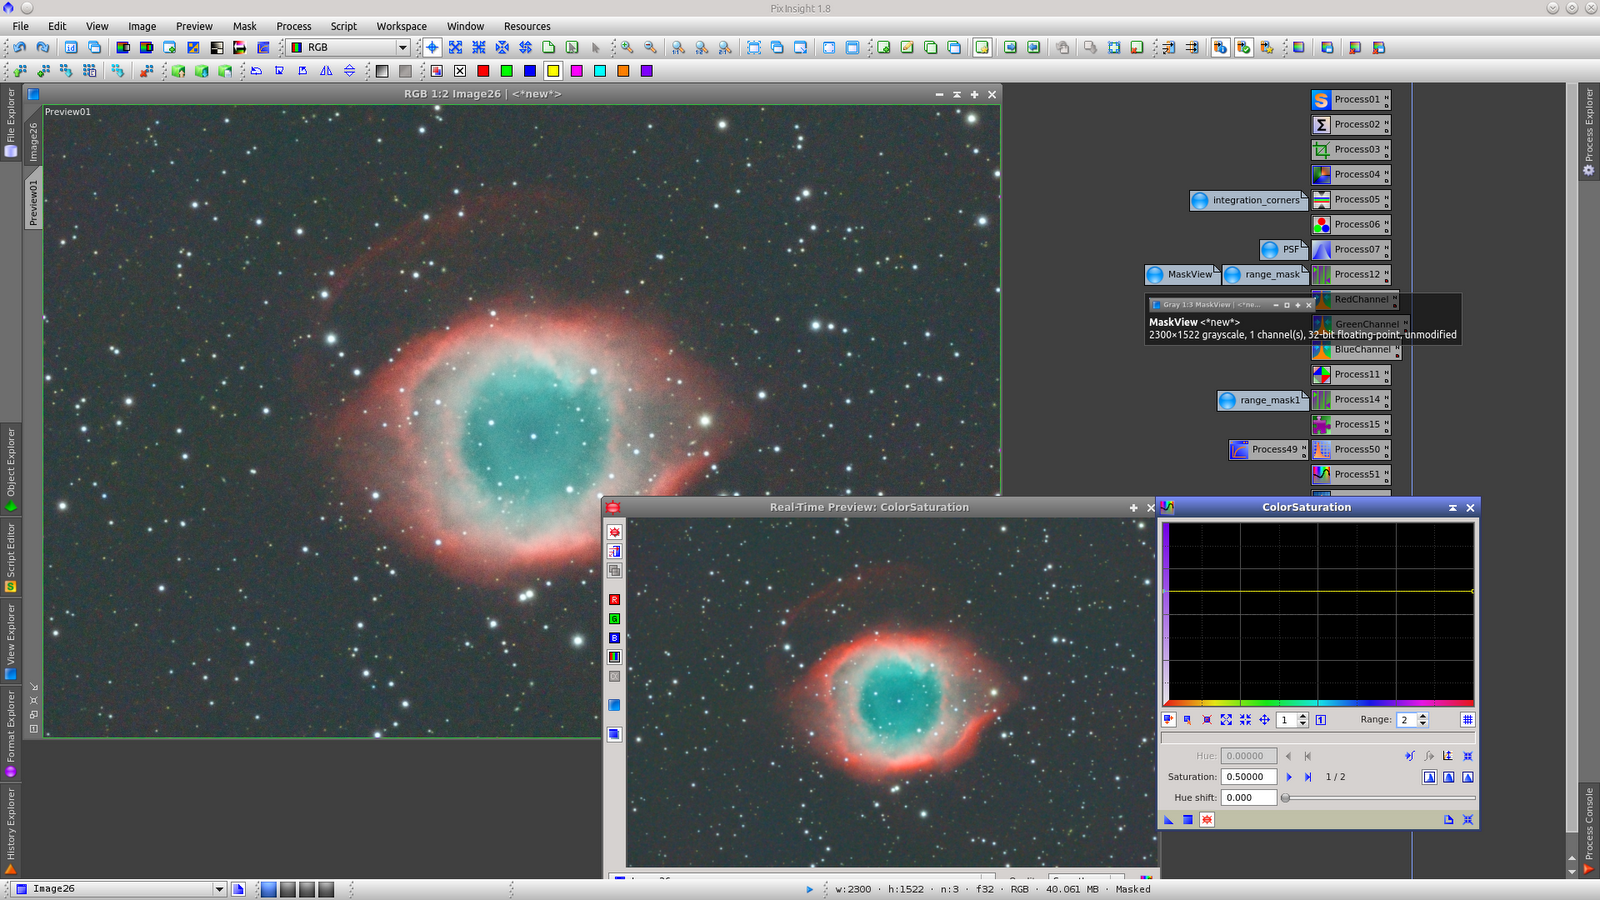Decrease the Range spinner value
The height and width of the screenshot is (900, 1600).
pos(1423,724)
